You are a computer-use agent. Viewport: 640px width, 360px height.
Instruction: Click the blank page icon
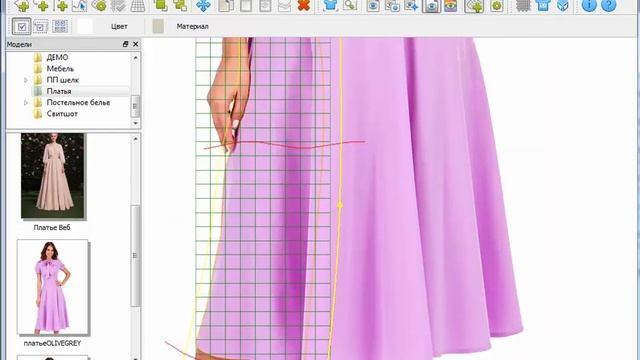(x=246, y=5)
